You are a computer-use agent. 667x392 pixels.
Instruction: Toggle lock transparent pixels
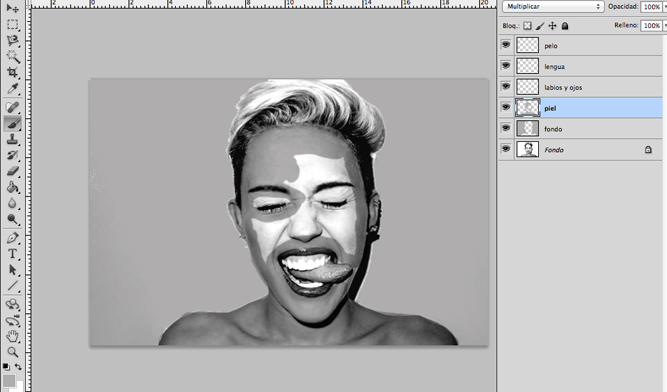(x=527, y=26)
